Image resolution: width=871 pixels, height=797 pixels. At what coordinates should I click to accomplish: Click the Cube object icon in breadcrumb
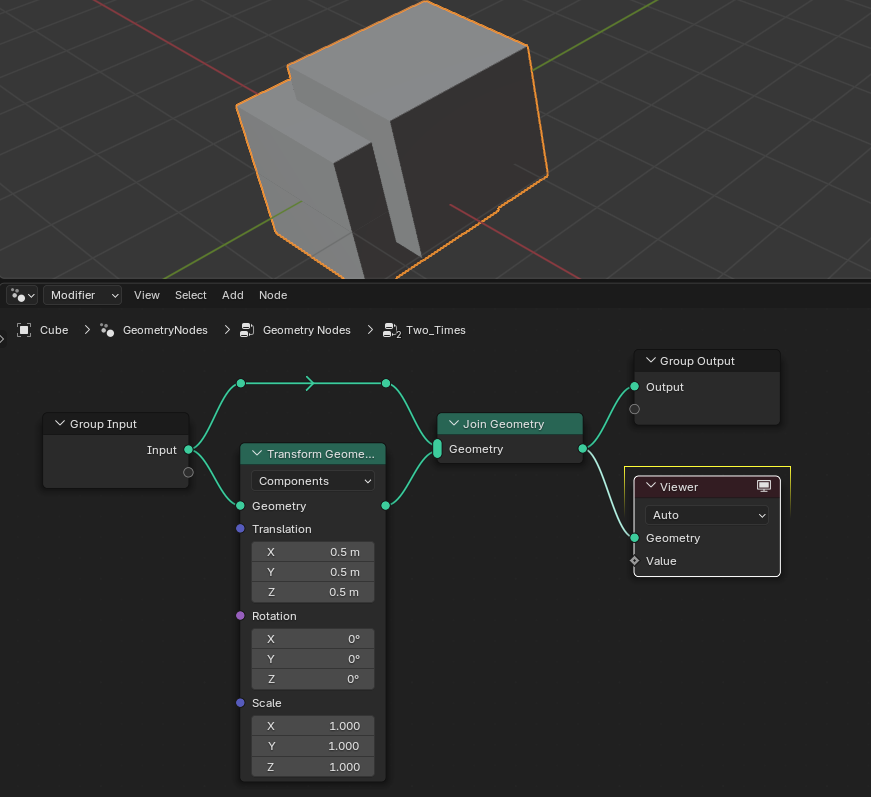(x=24, y=330)
